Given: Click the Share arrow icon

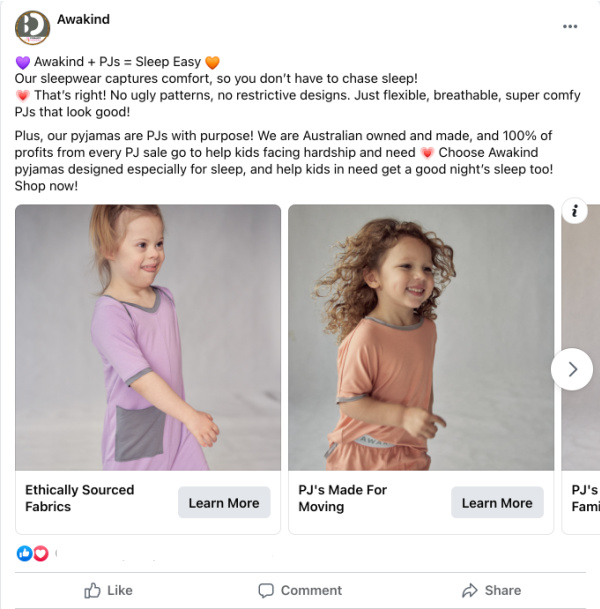Looking at the screenshot, I should tap(469, 590).
